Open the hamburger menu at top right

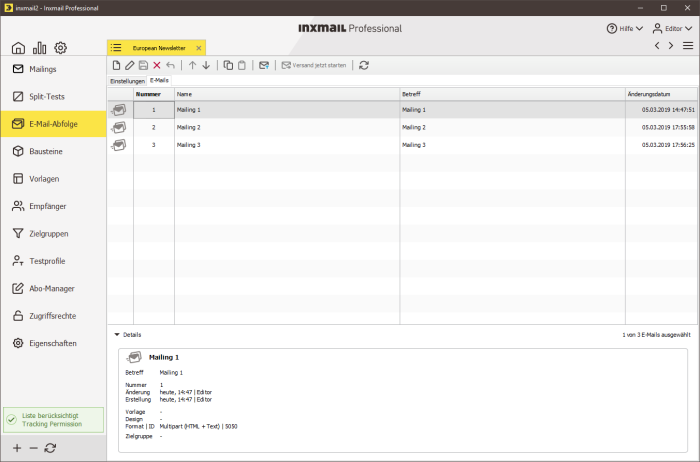(x=688, y=46)
